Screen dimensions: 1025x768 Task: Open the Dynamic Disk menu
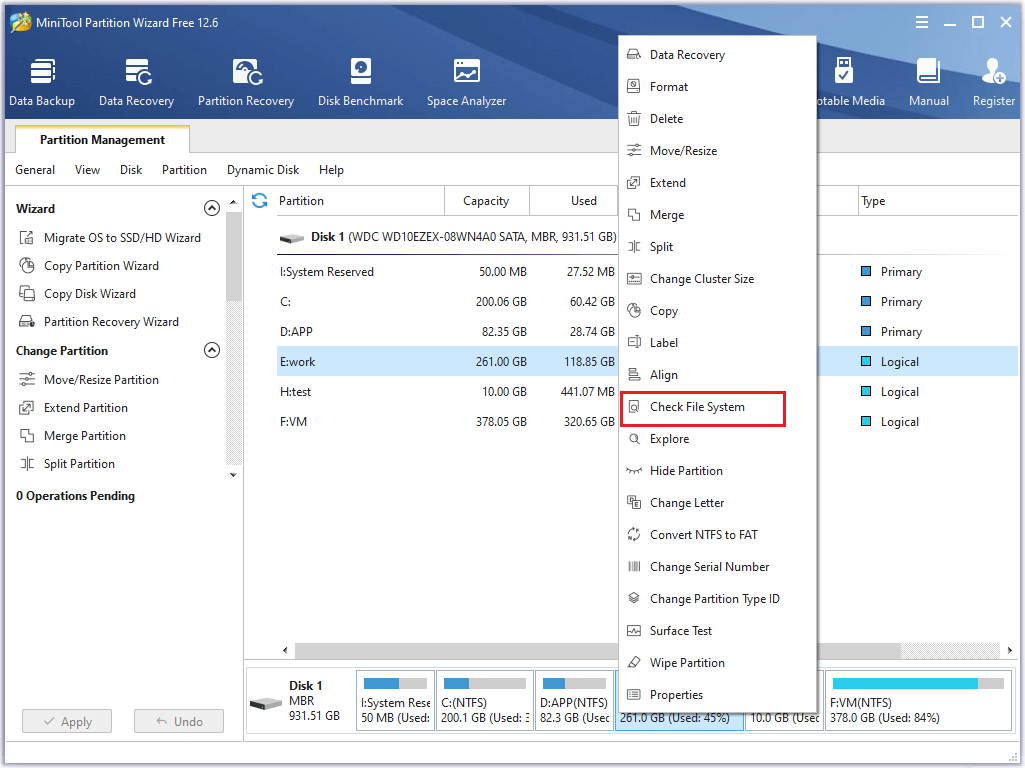(x=262, y=170)
